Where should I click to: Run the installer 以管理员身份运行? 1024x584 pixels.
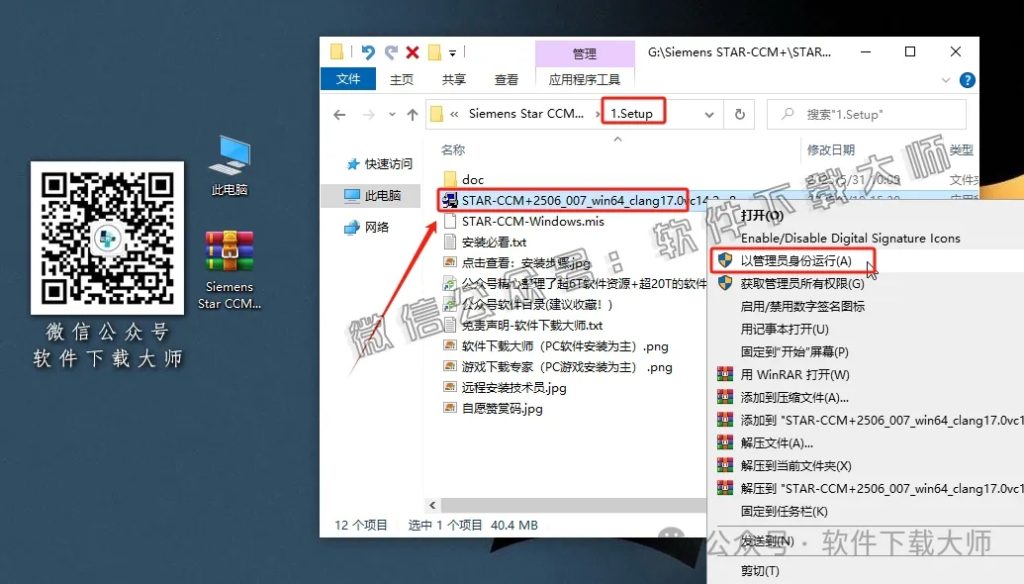794,259
